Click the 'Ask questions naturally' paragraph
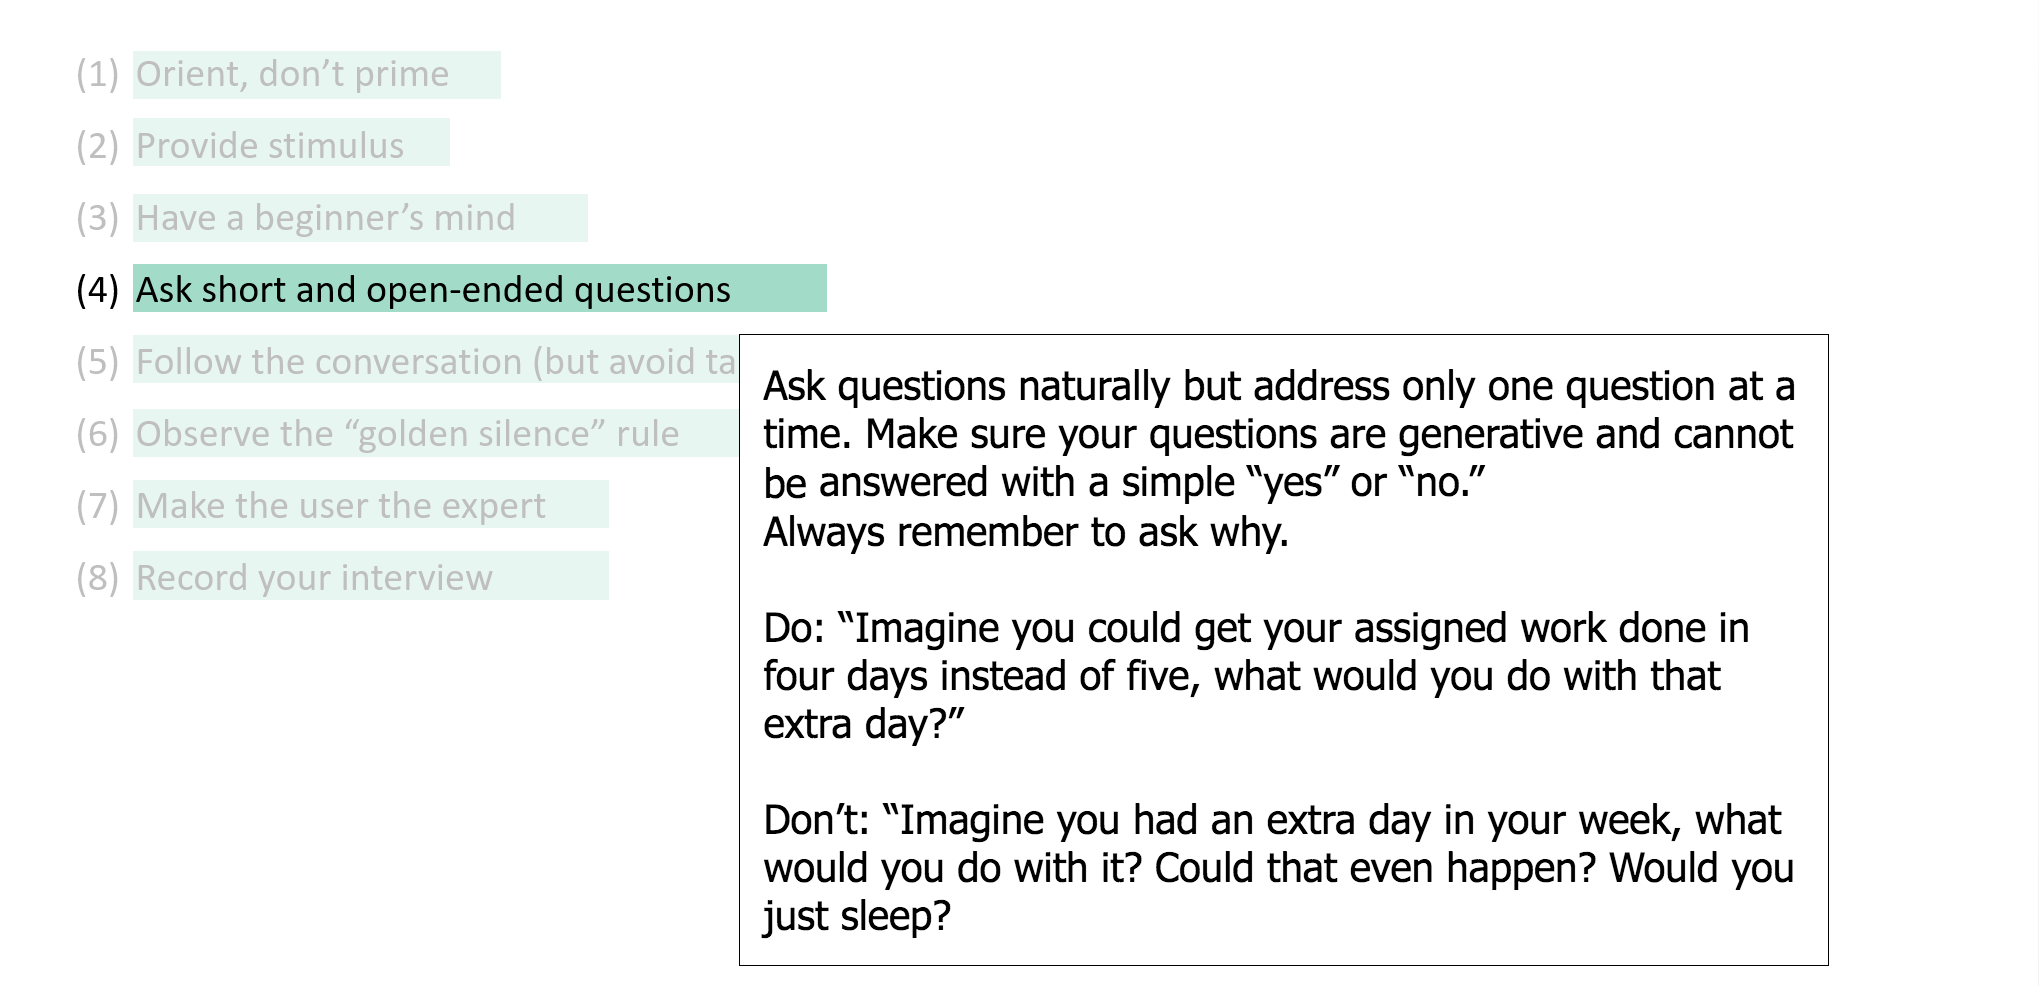 (x=1279, y=434)
